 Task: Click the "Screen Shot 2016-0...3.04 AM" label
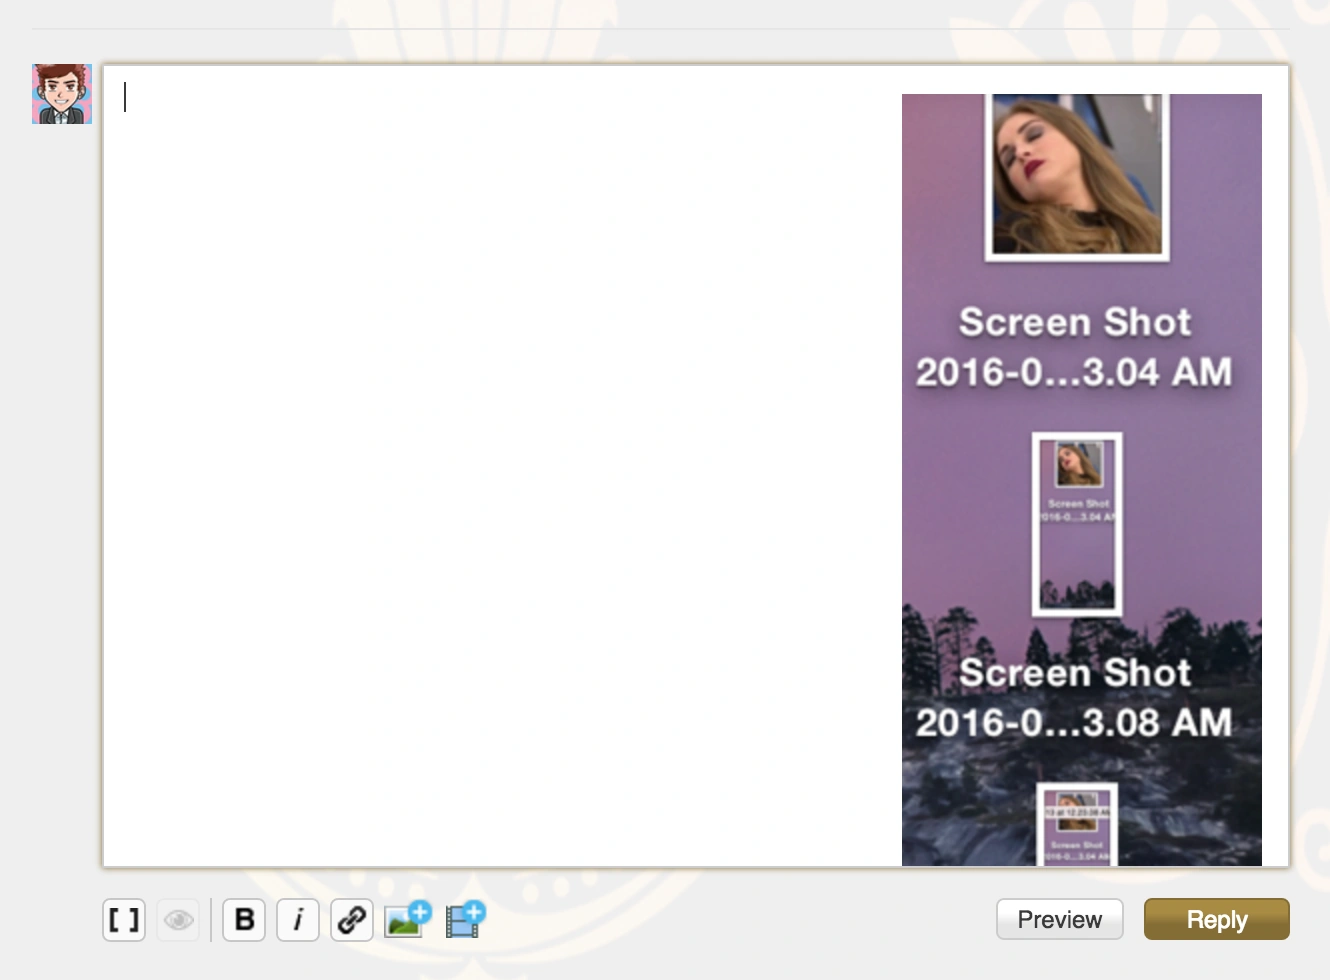1075,347
